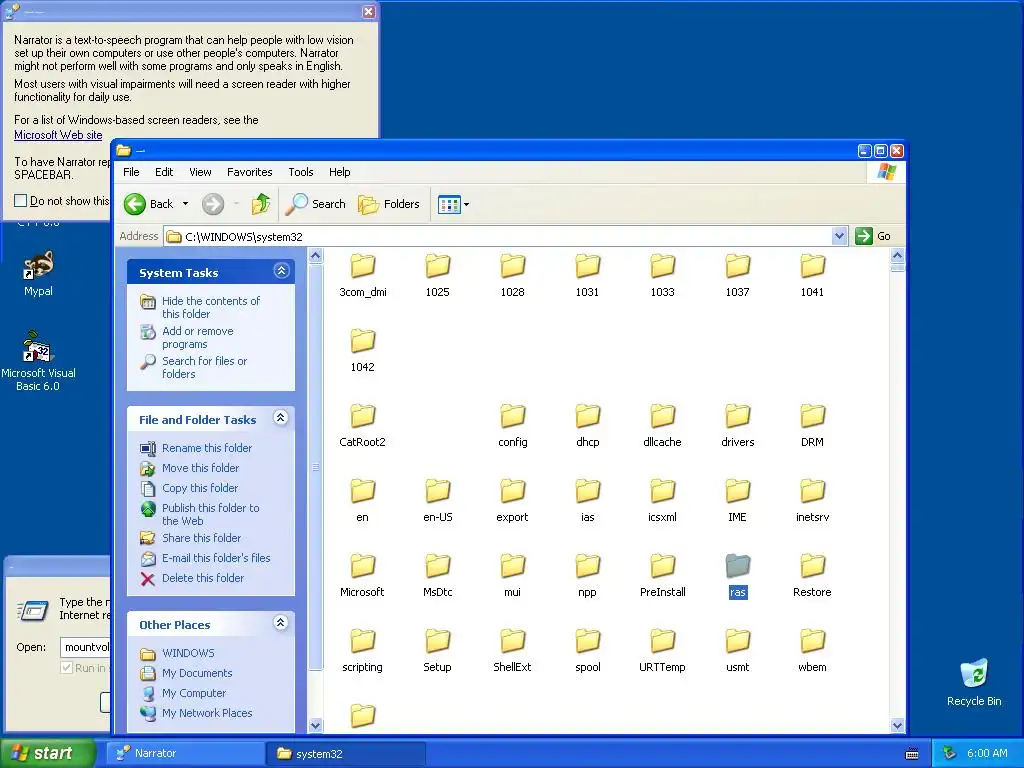
Task: Select Microsoft Visual Basic 6.0 desktop icon
Action: pyautogui.click(x=39, y=360)
